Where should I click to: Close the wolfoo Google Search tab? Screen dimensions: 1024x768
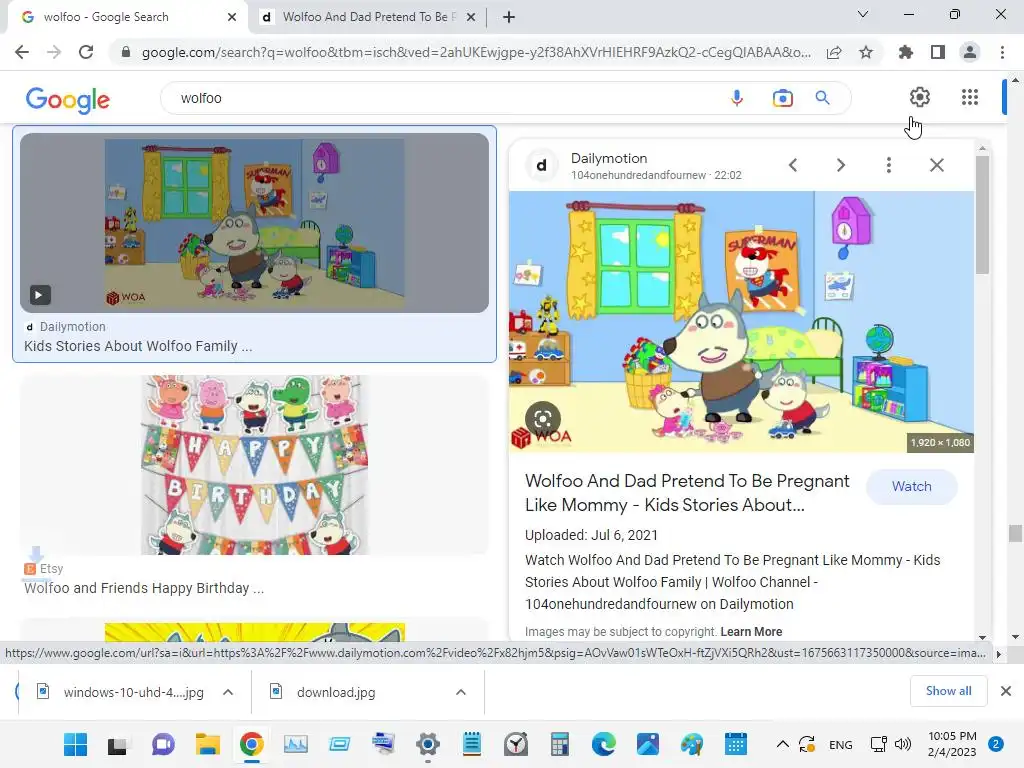click(232, 17)
